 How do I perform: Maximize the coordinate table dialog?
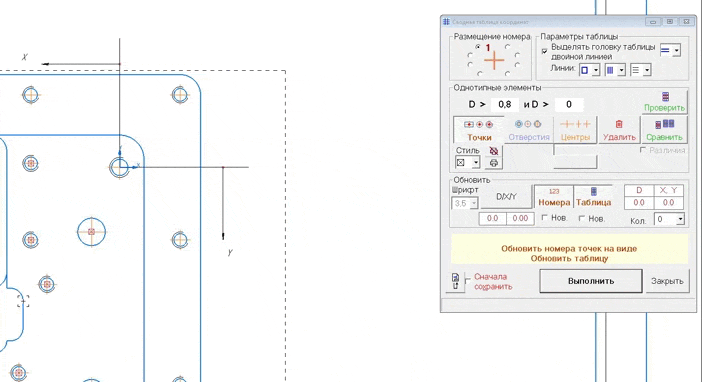[x=670, y=21]
